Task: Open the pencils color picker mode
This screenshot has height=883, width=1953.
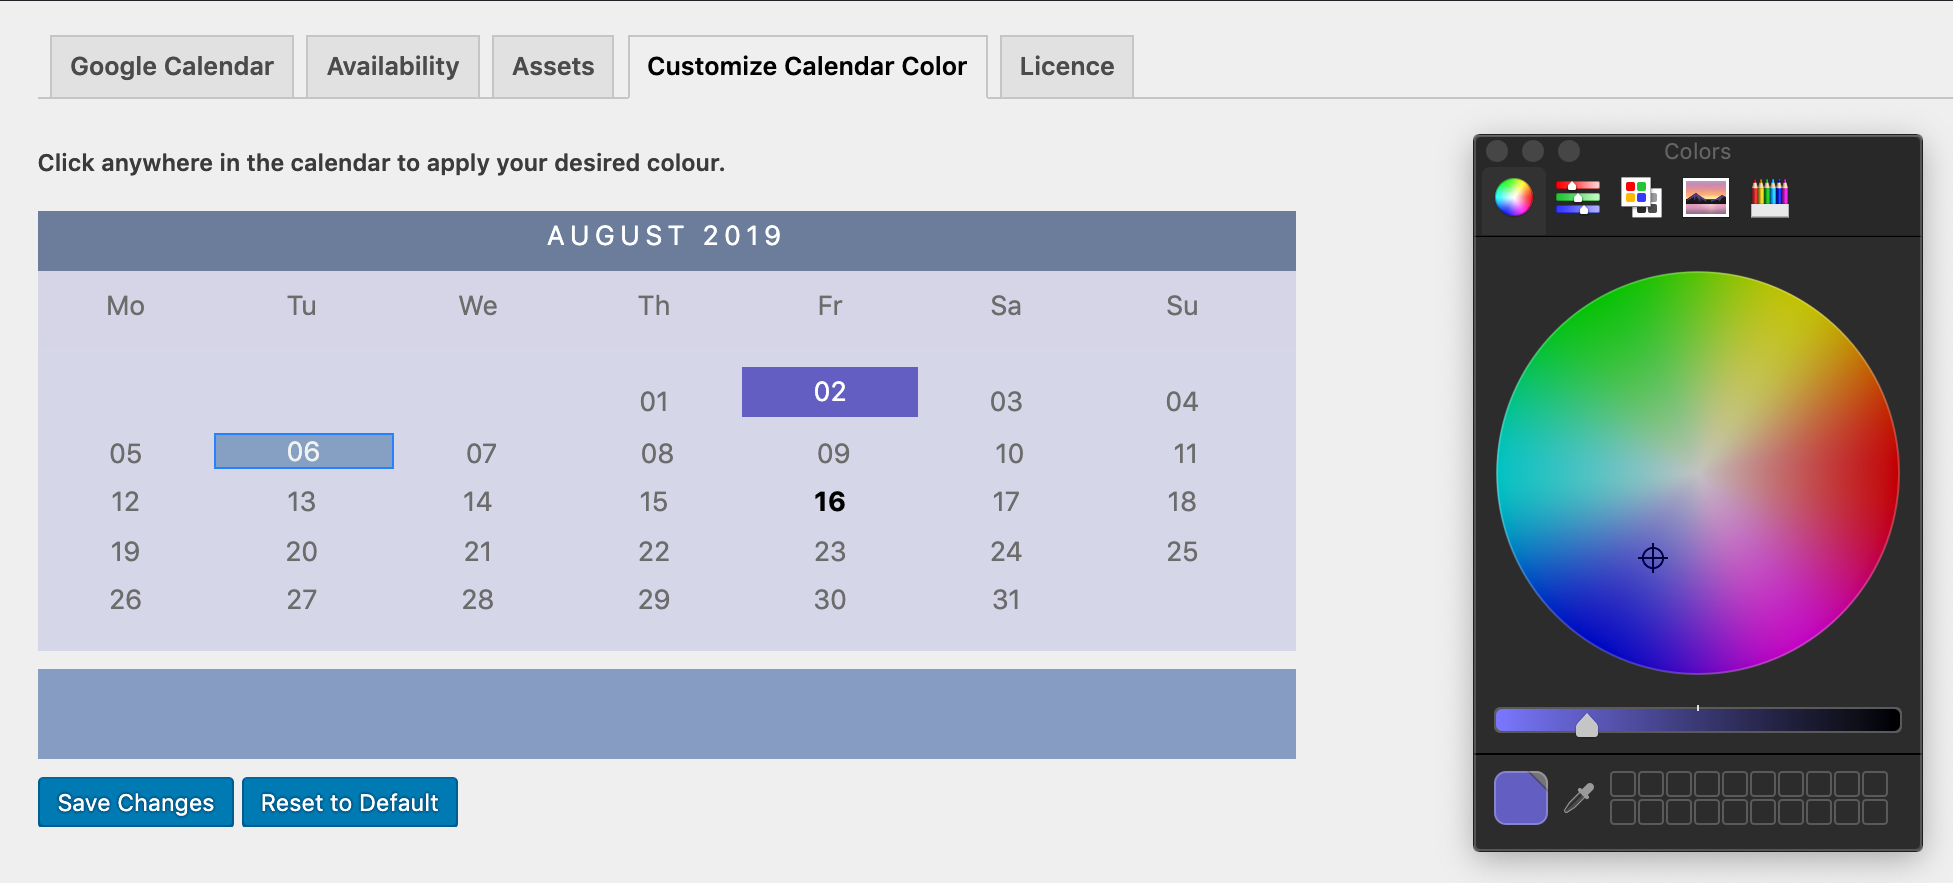Action: 1769,197
